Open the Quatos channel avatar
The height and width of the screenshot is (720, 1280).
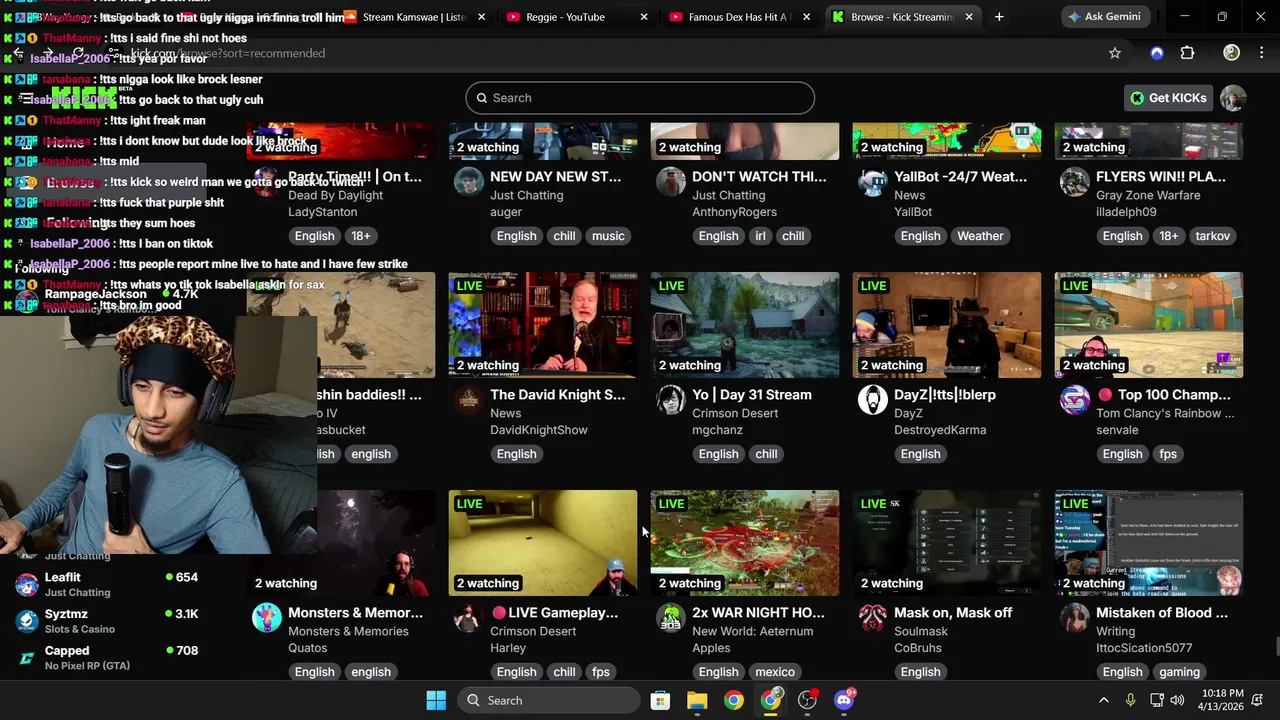[267, 618]
